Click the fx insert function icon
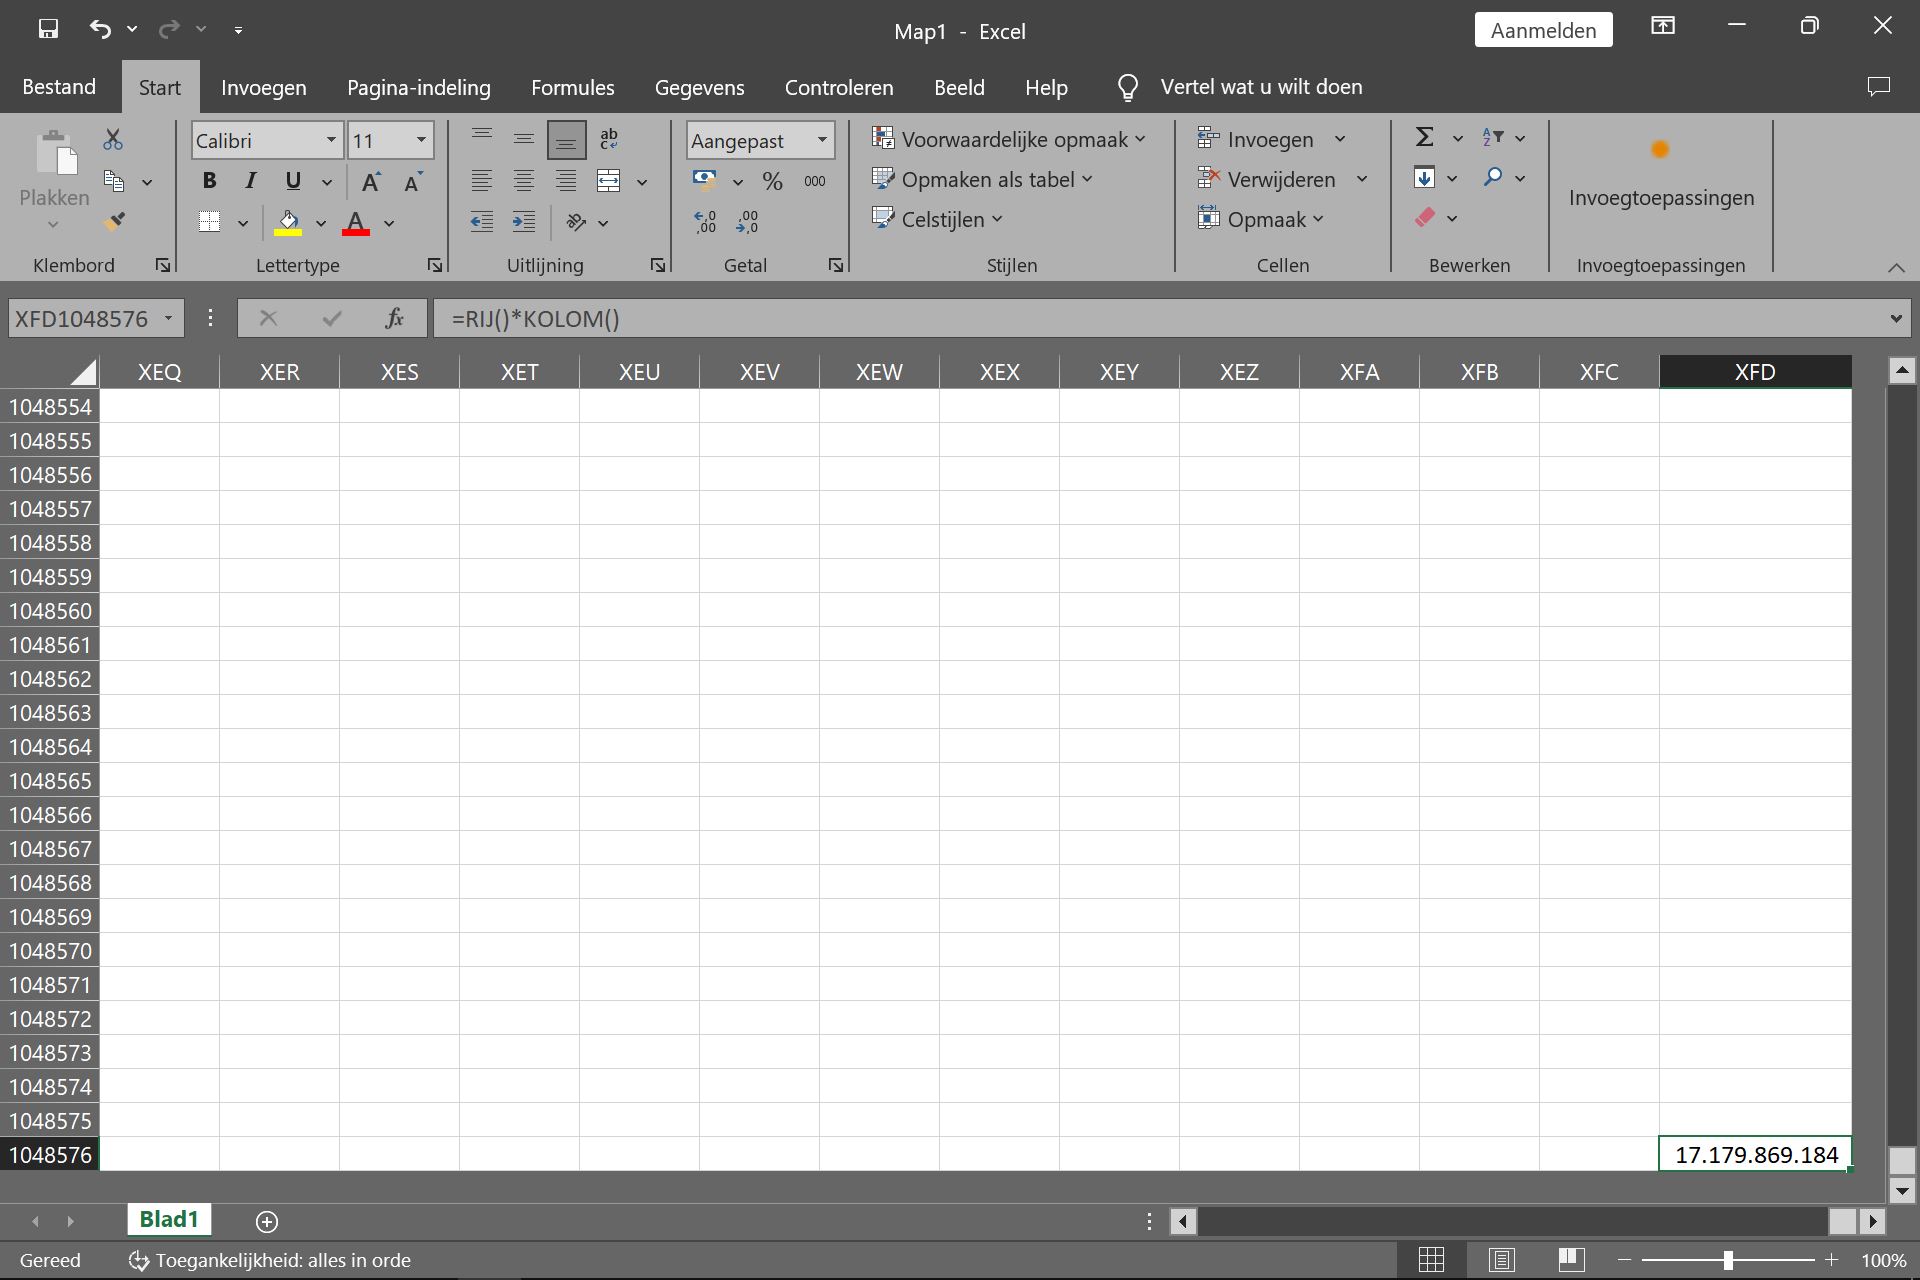 click(395, 318)
